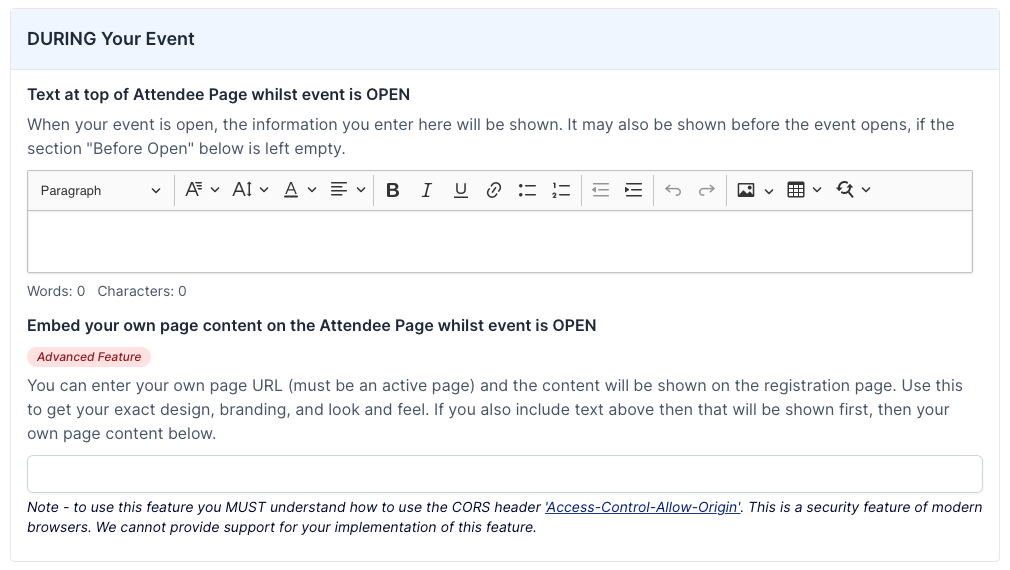Click the undo arrow icon

click(673, 190)
